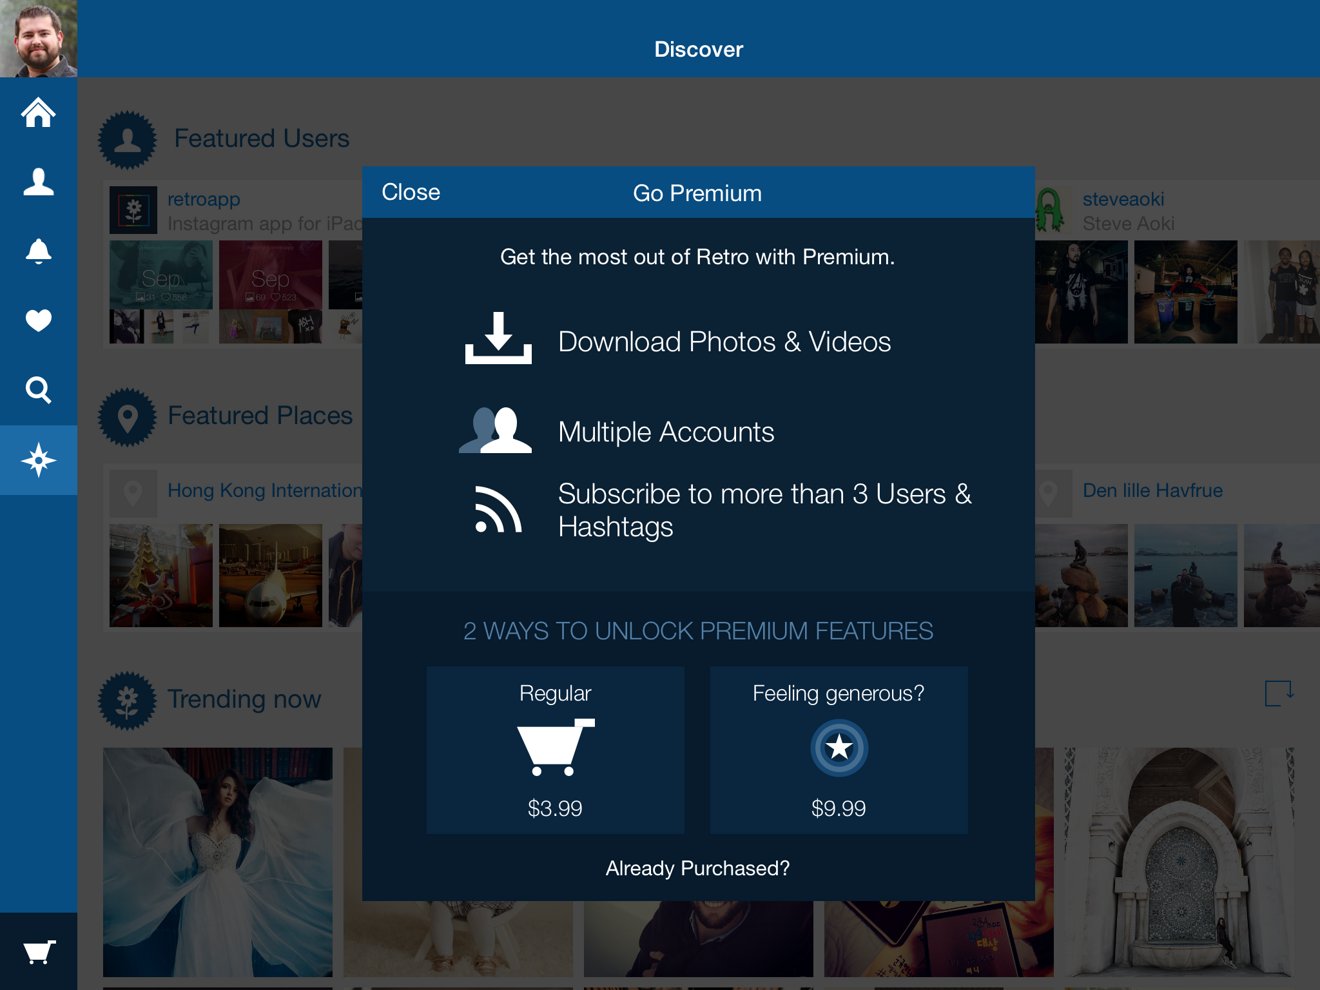Click the grid layout icon beside Trending now
Viewport: 1320px width, 990px height.
(x=1279, y=693)
